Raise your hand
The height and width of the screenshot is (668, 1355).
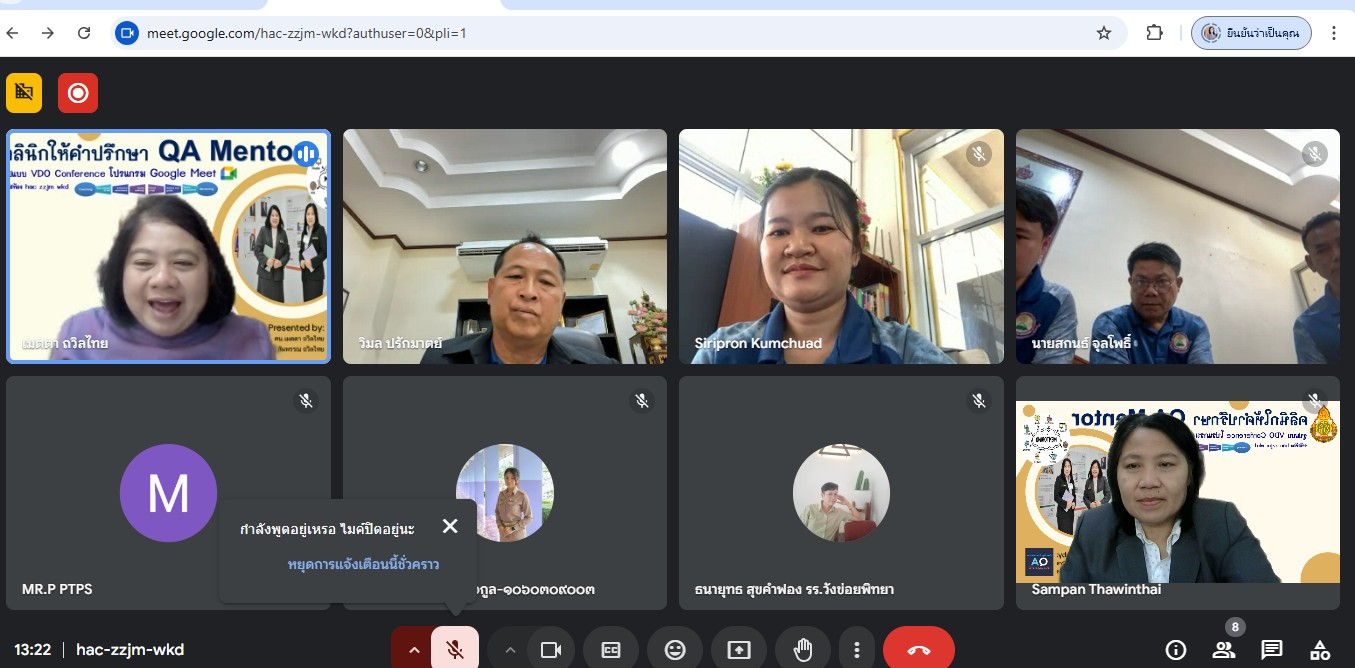tap(803, 650)
